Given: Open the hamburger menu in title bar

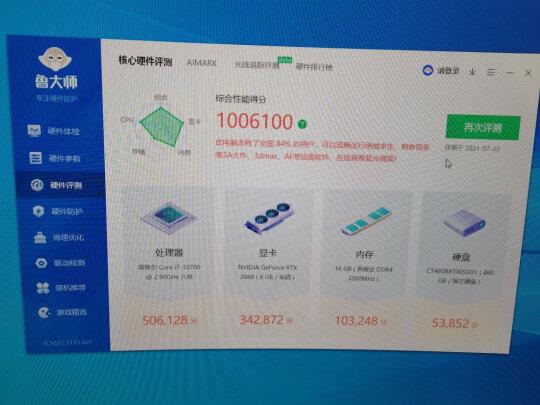Looking at the screenshot, I should click(491, 72).
